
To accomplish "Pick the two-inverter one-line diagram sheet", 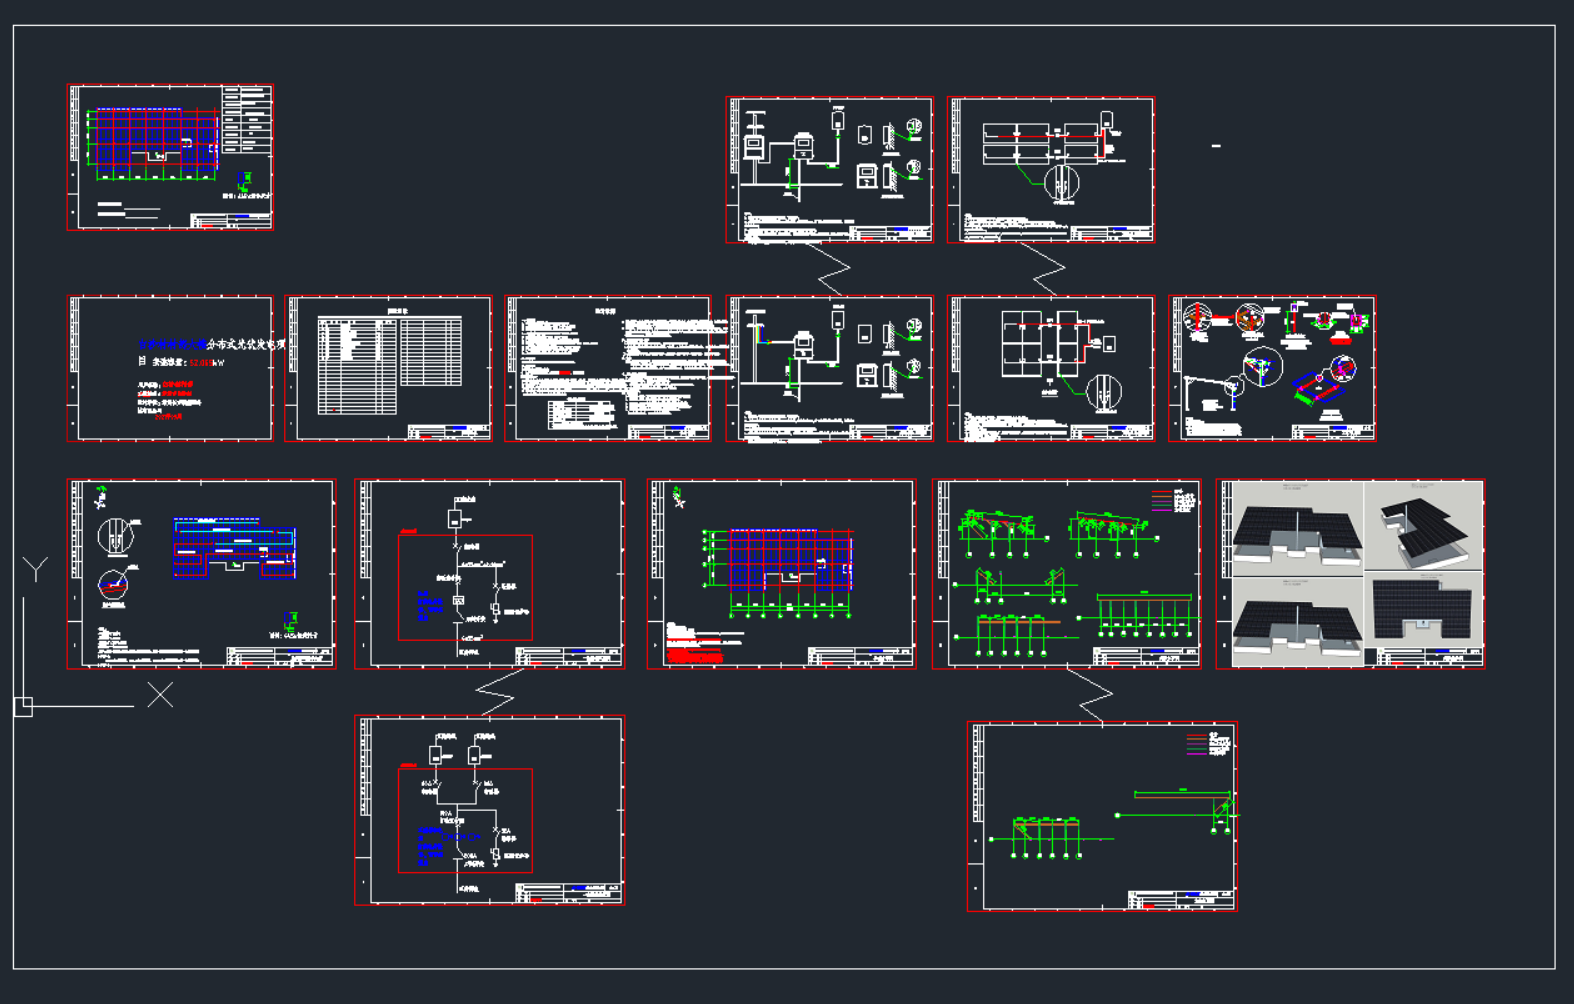I will [490, 810].
